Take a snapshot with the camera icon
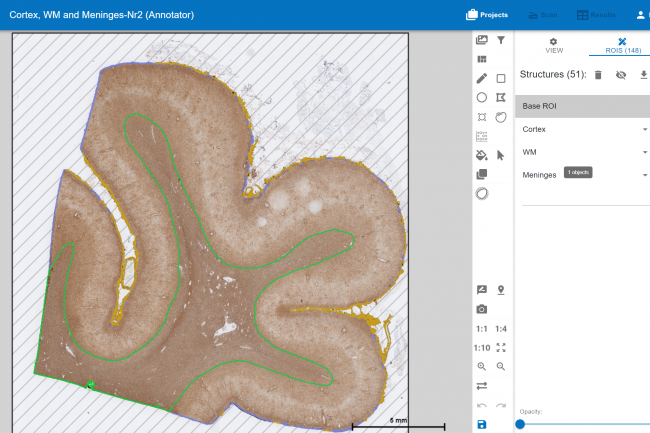This screenshot has height=433, width=650. coord(482,309)
